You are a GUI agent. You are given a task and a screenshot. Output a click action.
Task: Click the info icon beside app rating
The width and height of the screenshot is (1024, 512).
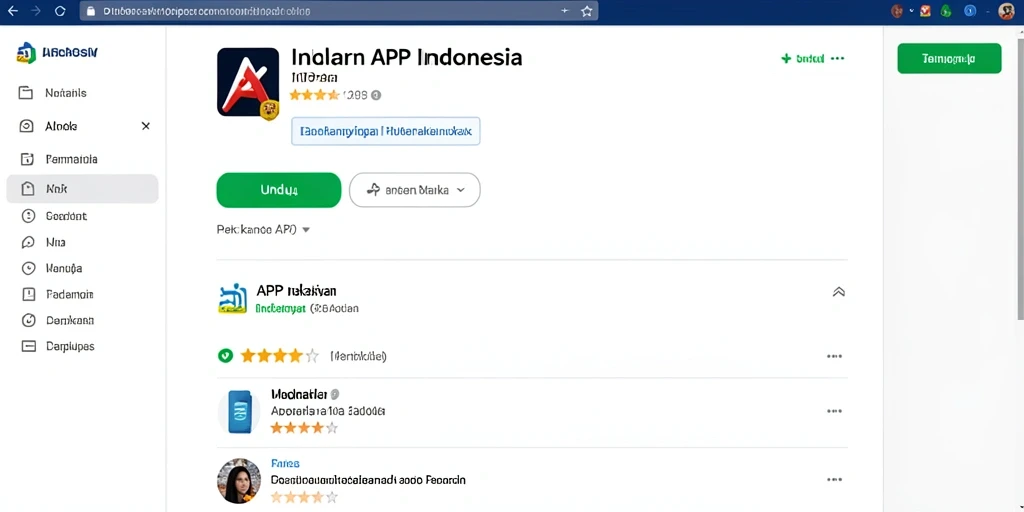pyautogui.click(x=376, y=95)
